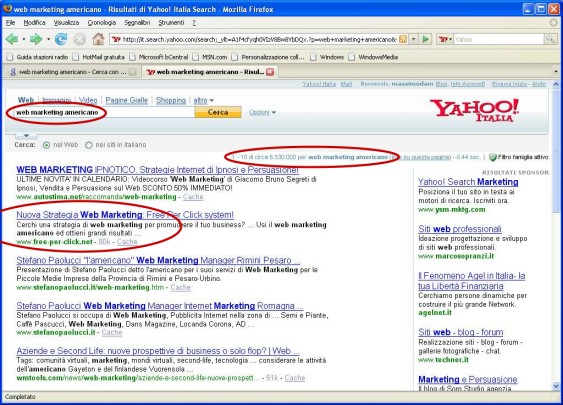Open the Windows bookmark
563x405 pixels.
coord(327,57)
